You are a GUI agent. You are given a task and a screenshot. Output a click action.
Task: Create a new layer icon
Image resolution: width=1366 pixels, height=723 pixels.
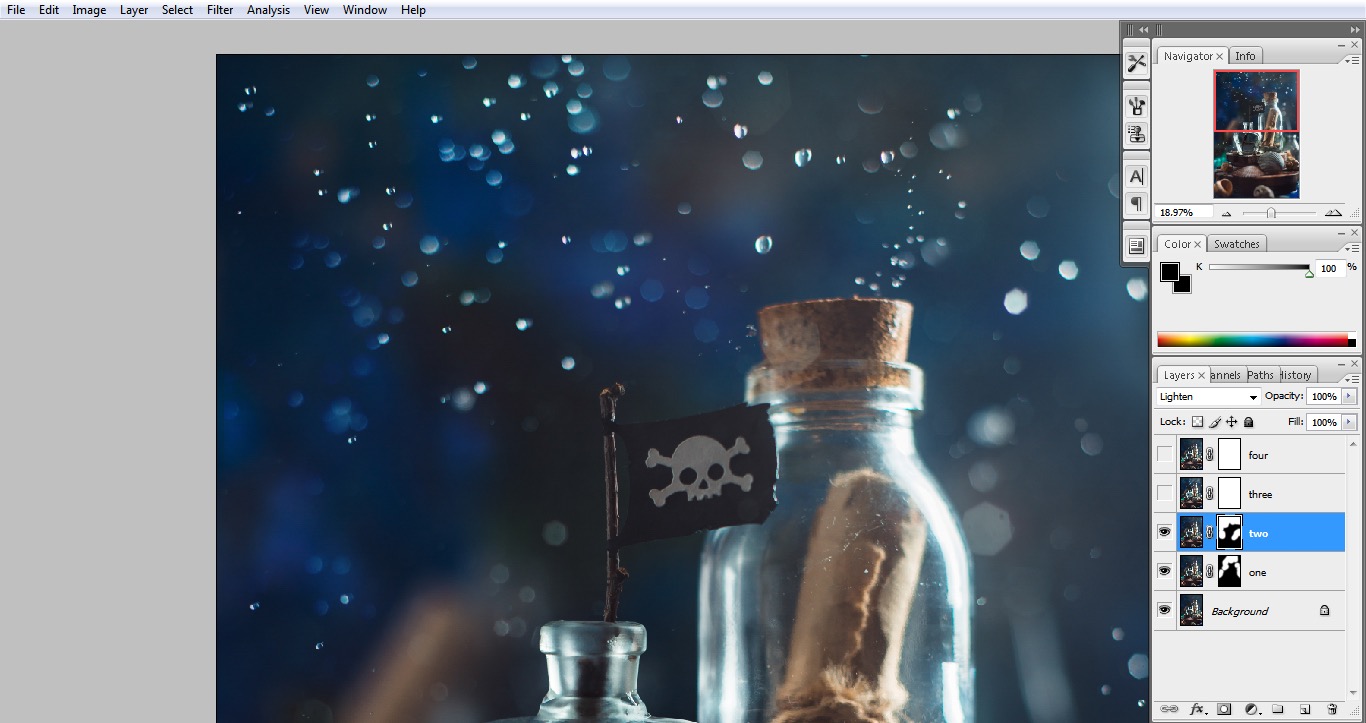click(1305, 709)
